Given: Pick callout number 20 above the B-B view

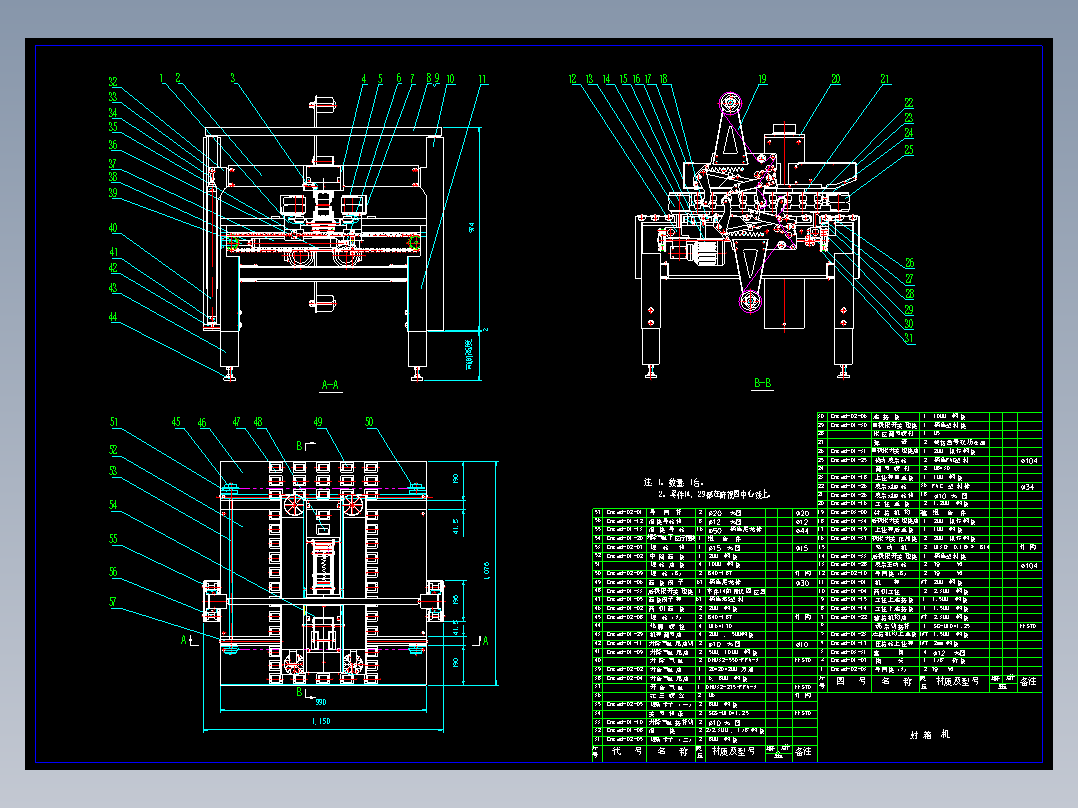Looking at the screenshot, I should point(835,79).
